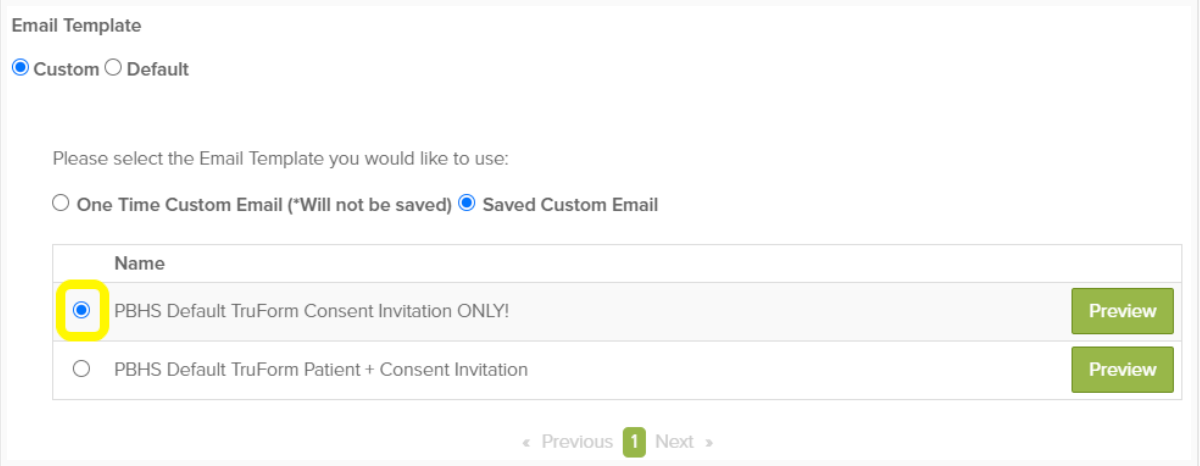Select the Consent Invitation ONLY! row radio
Image resolution: width=1200 pixels, height=466 pixels.
click(x=82, y=311)
